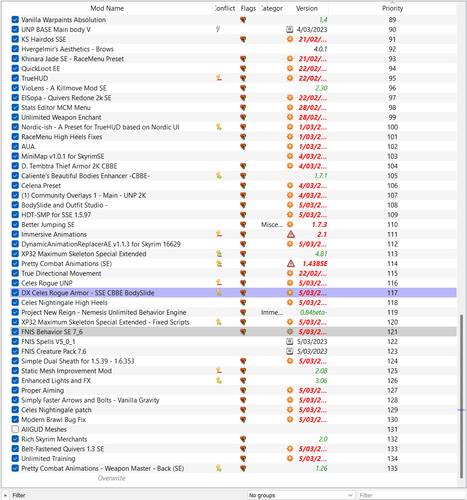Click the conflict icon for Enhanced Lights and FX
This screenshot has height=500, width=467.
click(219, 380)
